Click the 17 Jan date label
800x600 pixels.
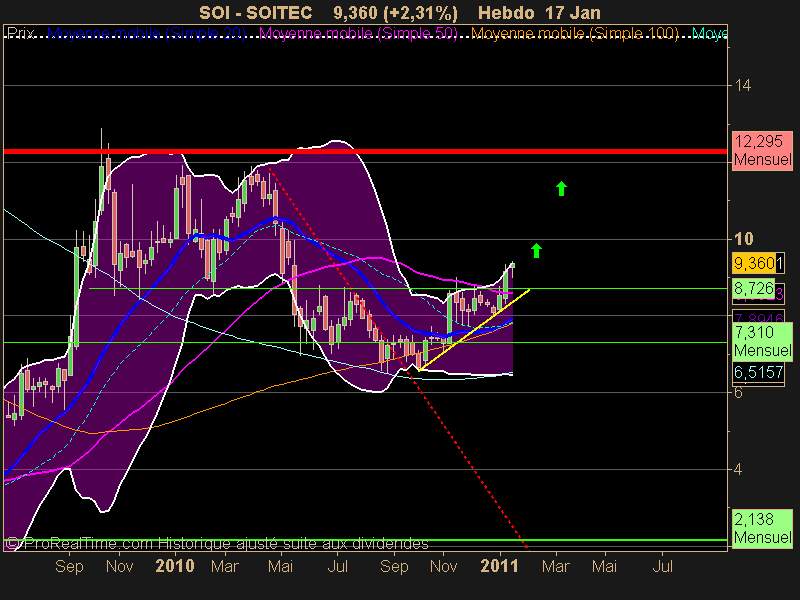click(572, 12)
